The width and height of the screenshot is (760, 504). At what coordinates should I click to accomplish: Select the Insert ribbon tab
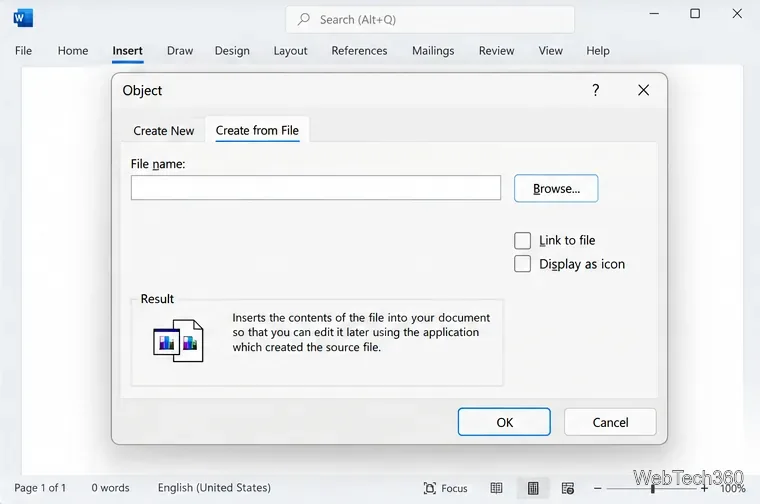point(127,50)
